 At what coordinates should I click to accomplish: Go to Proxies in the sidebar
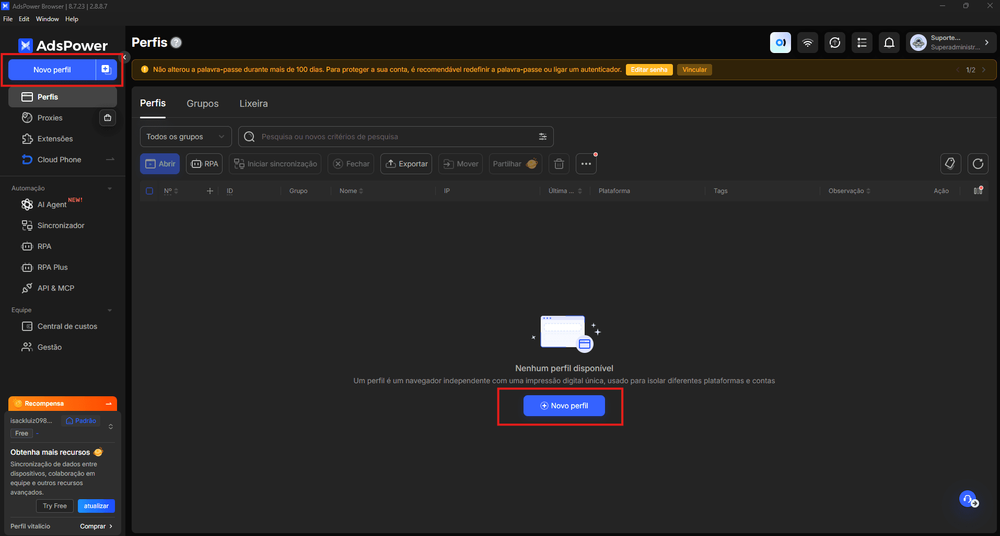pos(50,118)
